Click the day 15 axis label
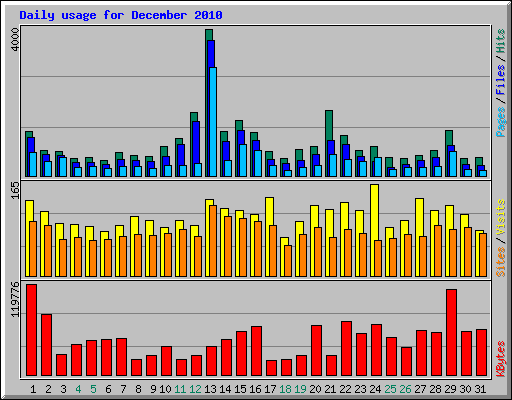Viewport: 512px width, 400px height. click(240, 389)
